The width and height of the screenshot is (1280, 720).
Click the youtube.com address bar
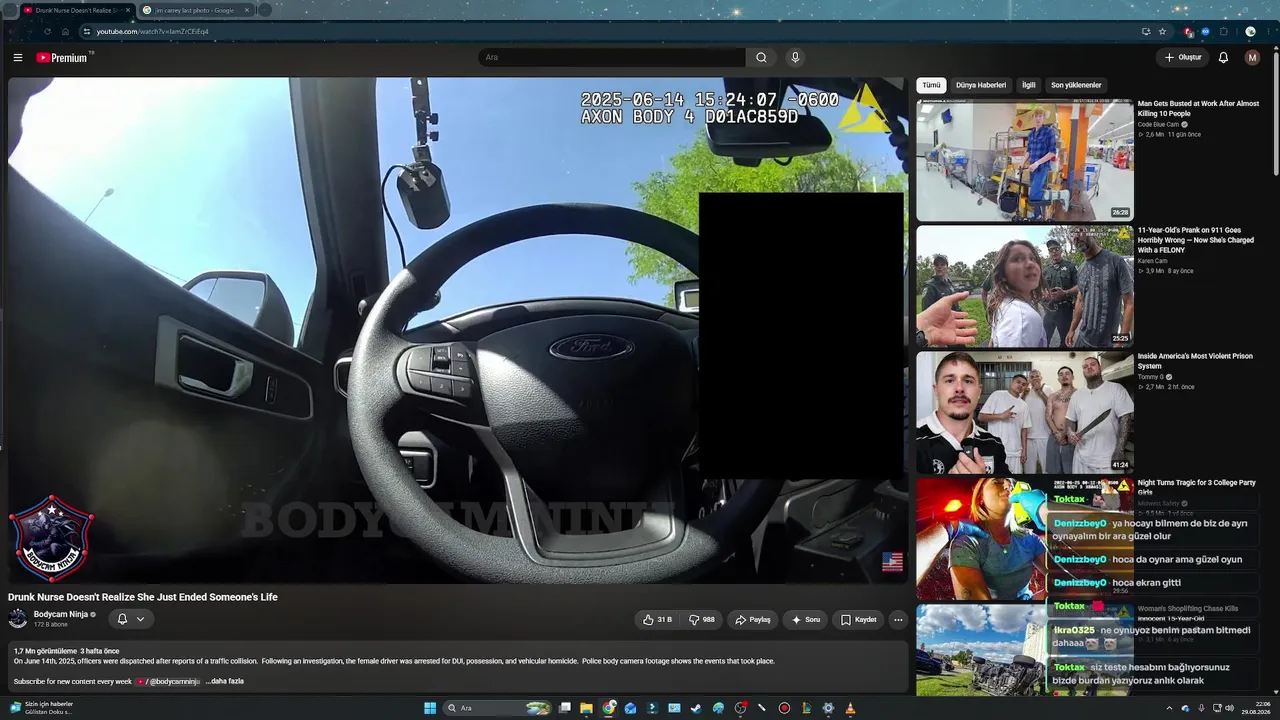click(600, 31)
